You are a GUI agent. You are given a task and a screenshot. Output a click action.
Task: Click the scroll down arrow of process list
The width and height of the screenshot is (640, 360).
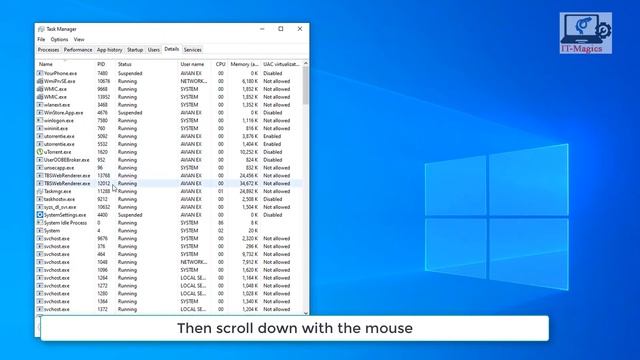click(306, 313)
